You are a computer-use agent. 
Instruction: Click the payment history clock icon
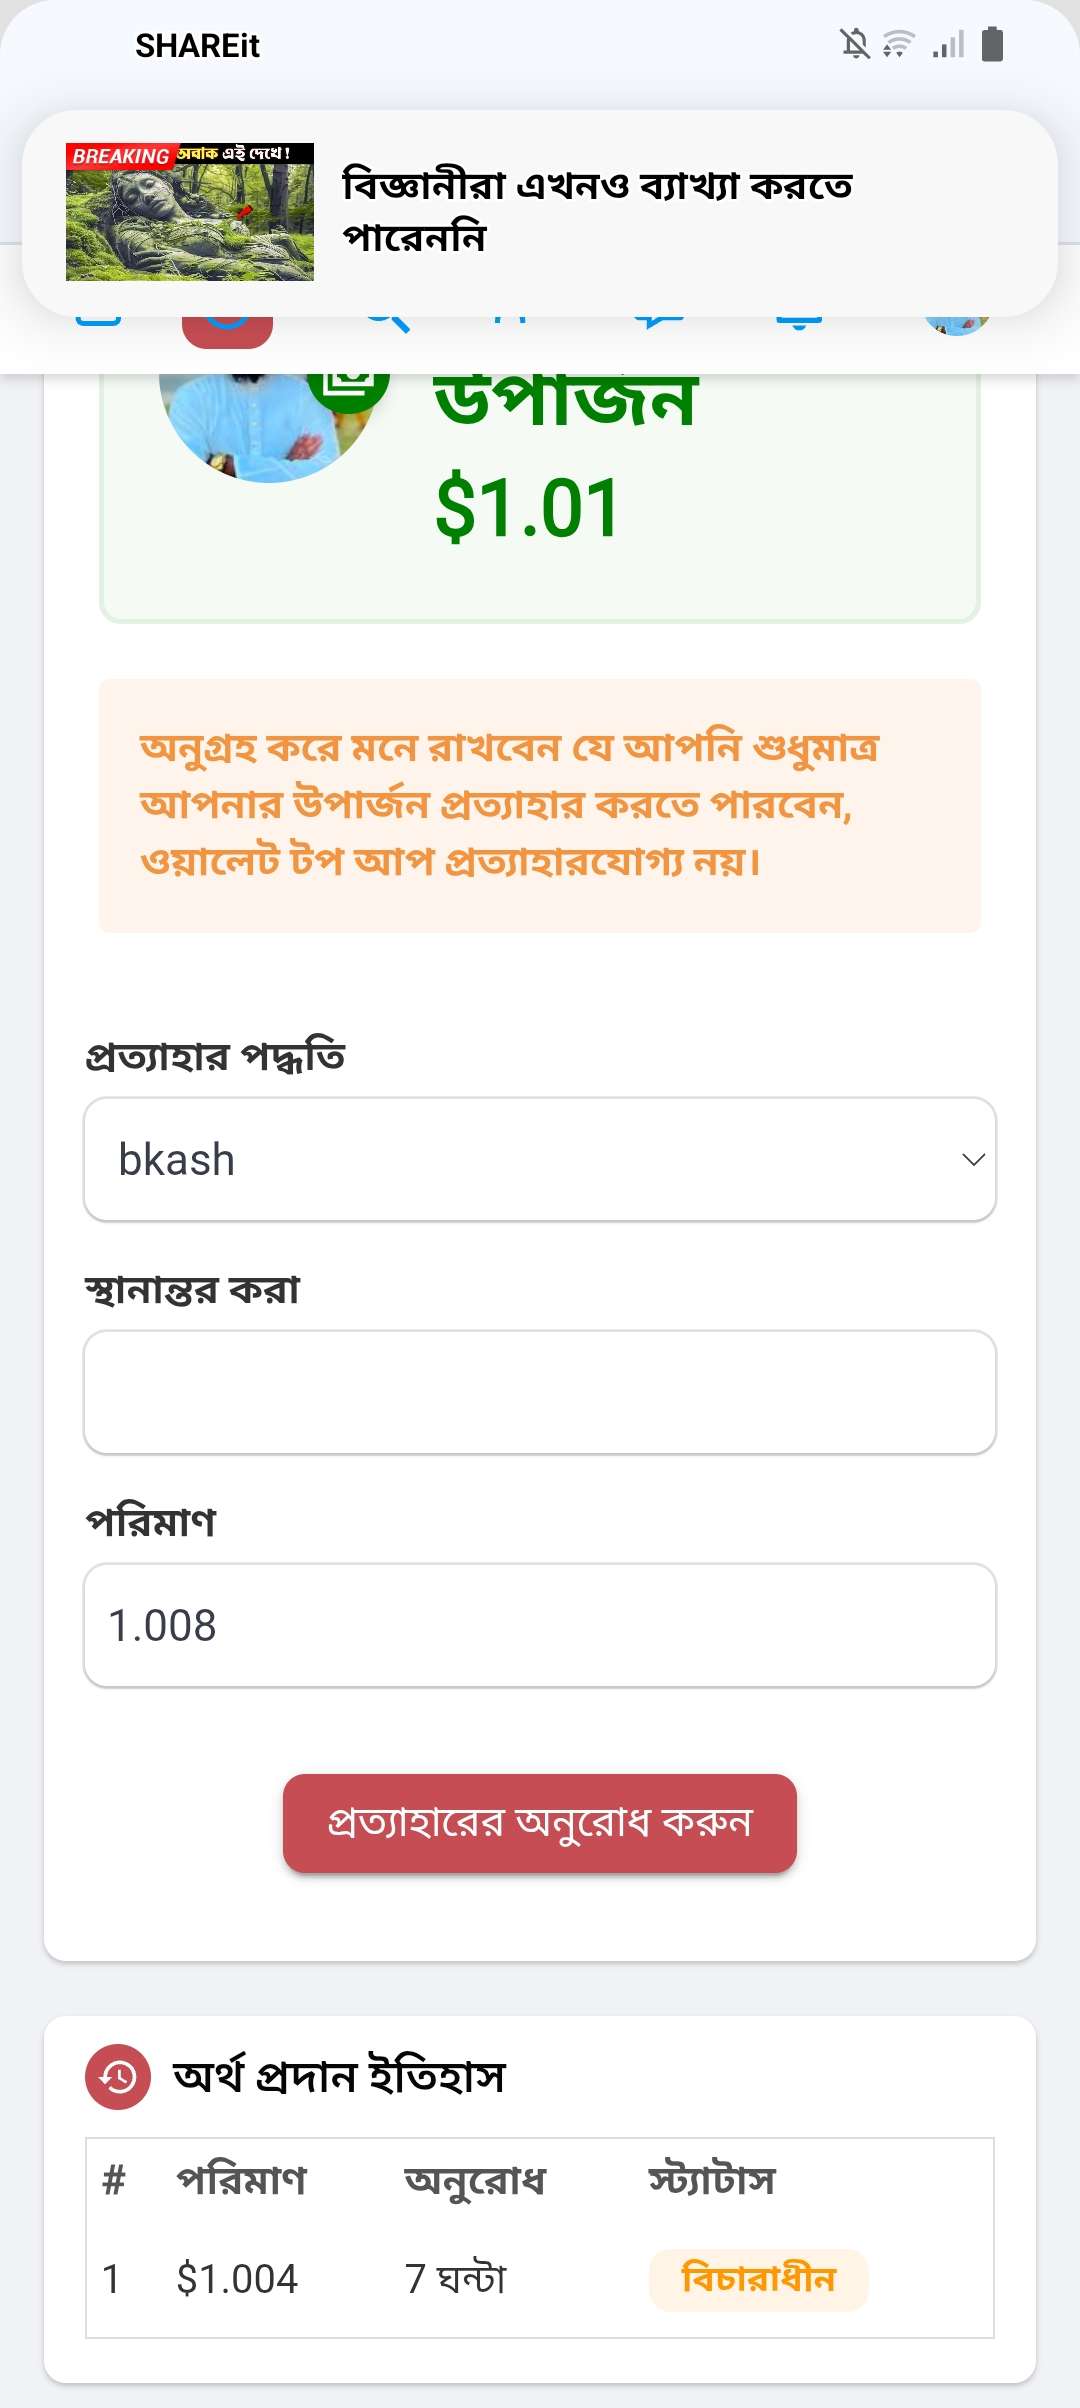(118, 2077)
